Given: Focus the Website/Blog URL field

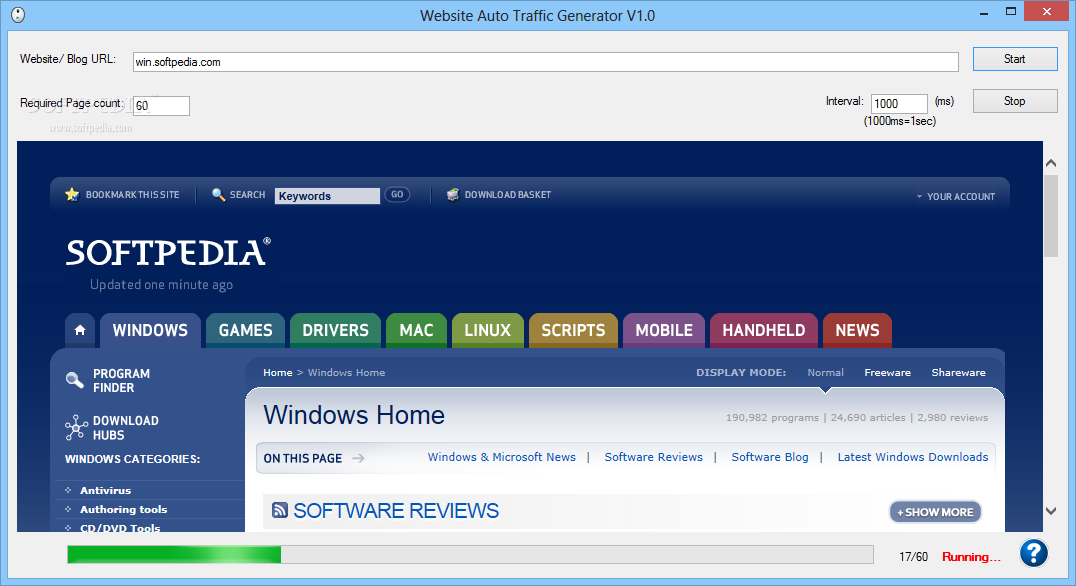Looking at the screenshot, I should point(546,62).
